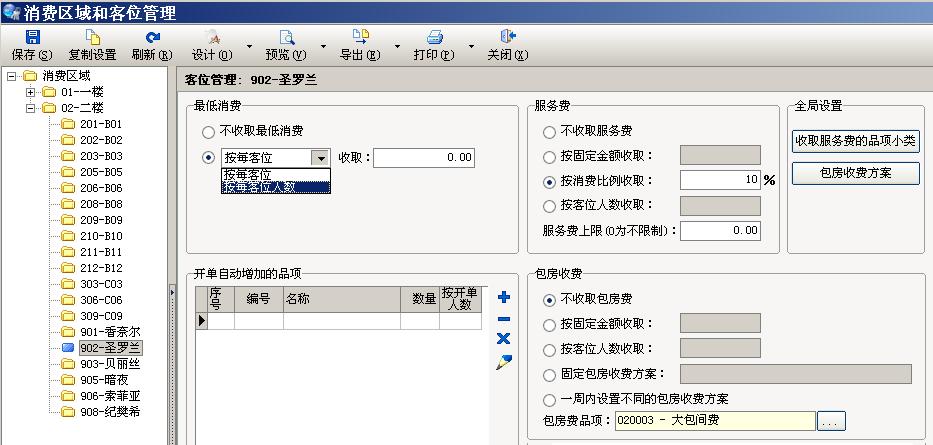Select 不收取最低消费 radio option
The width and height of the screenshot is (933, 445).
[x=208, y=131]
